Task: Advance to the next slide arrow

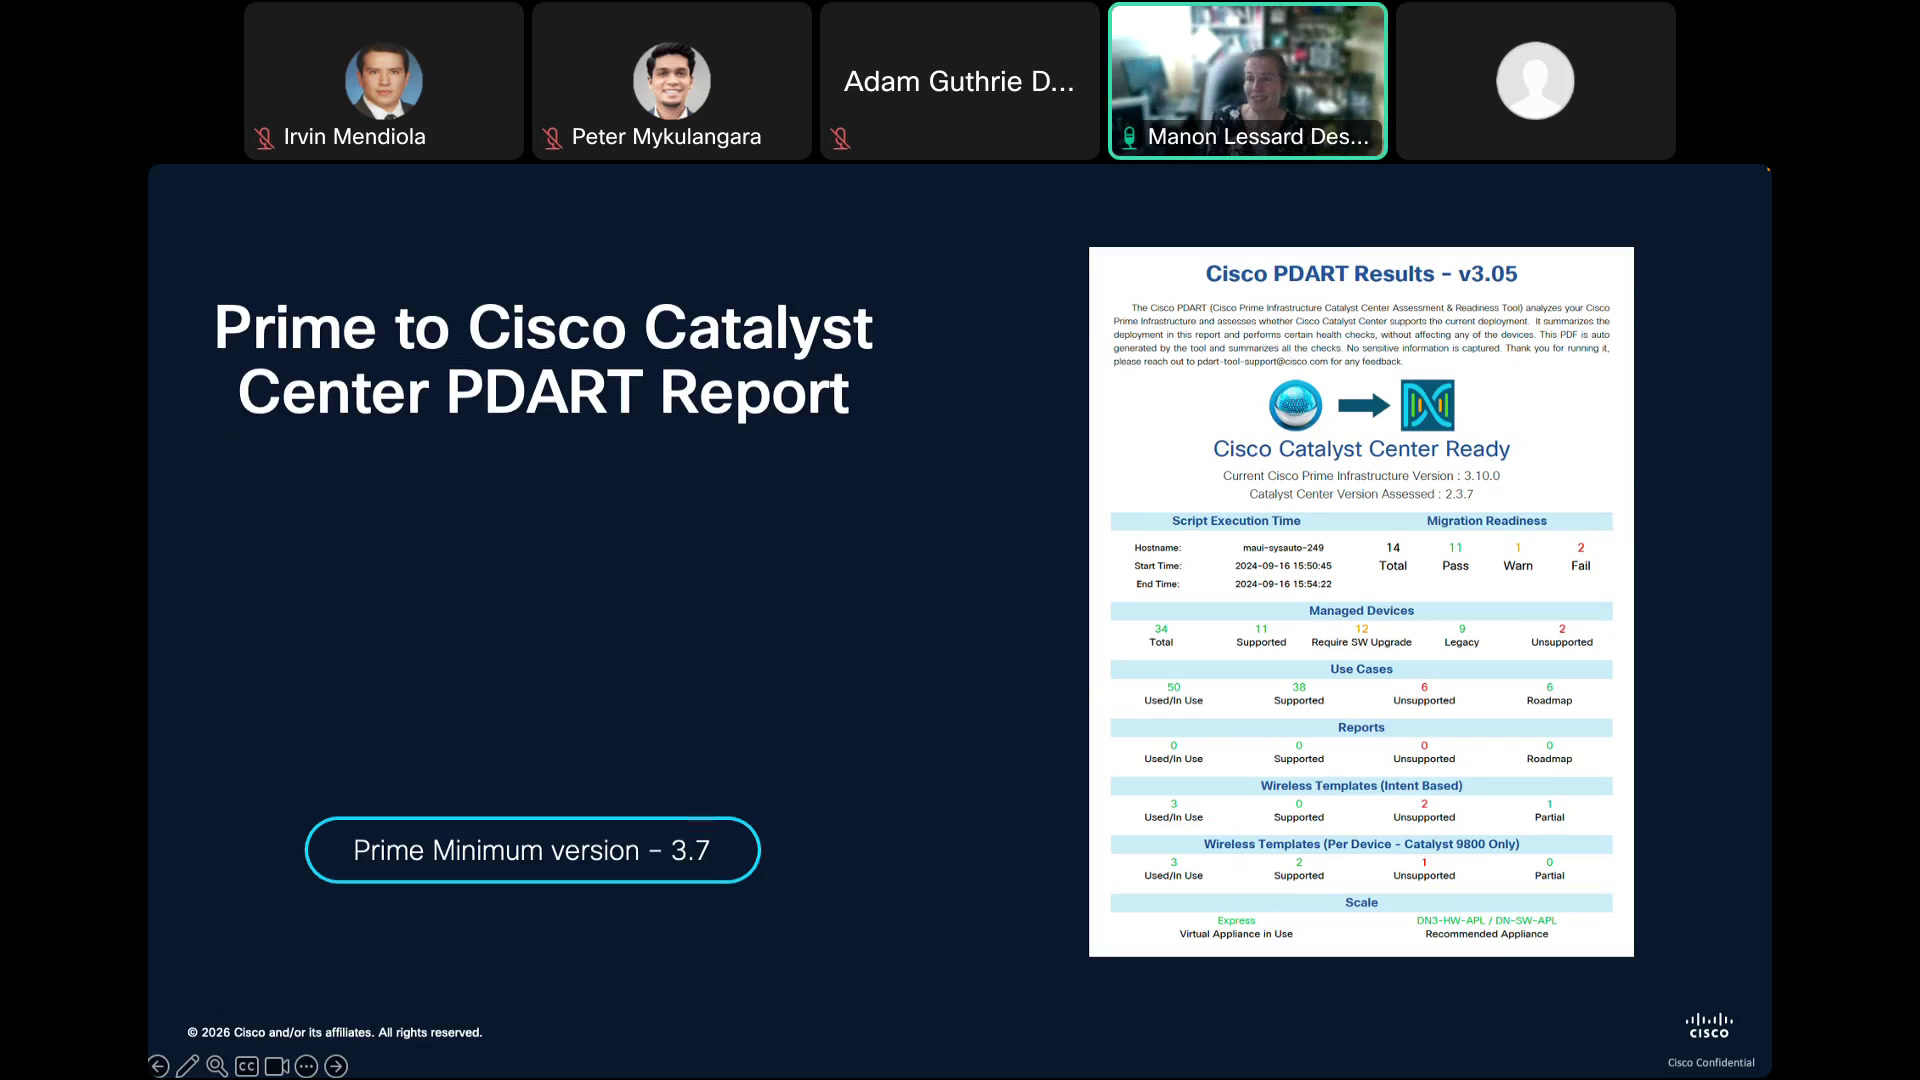Action: point(337,1066)
